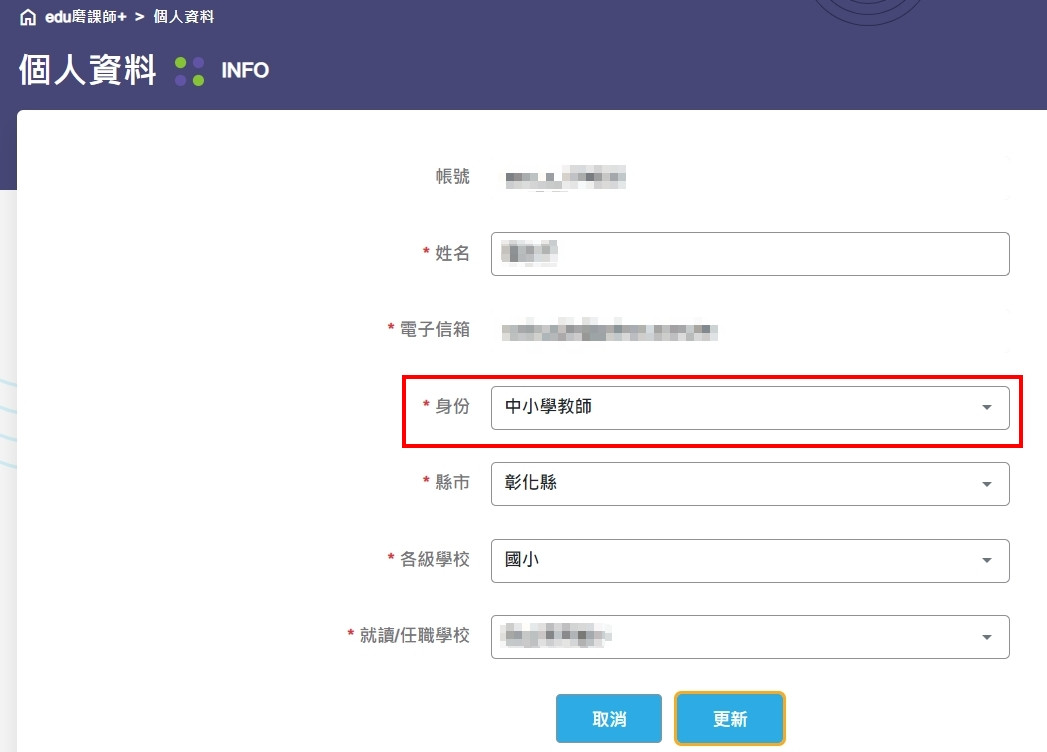Click the blurred 電子信箱 email value
The width and height of the screenshot is (1047, 752).
click(610, 330)
